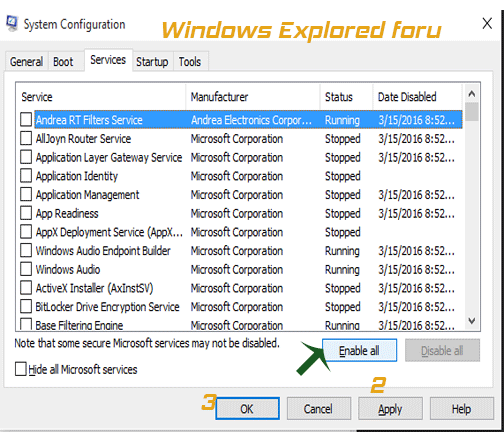Select the AllJoyn Router Service name
Viewport: 504px width, 432px height.
click(83, 138)
